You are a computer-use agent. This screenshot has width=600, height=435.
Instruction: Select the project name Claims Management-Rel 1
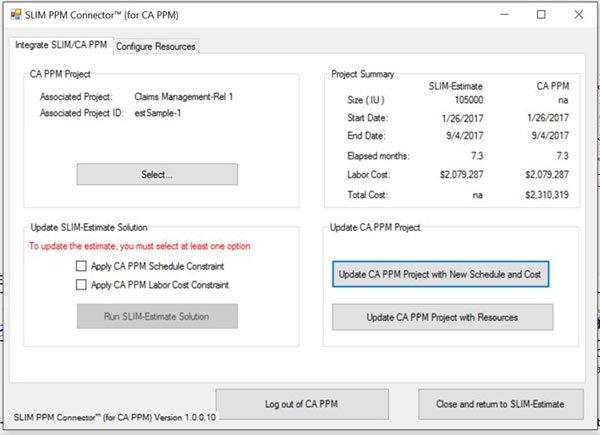183,97
